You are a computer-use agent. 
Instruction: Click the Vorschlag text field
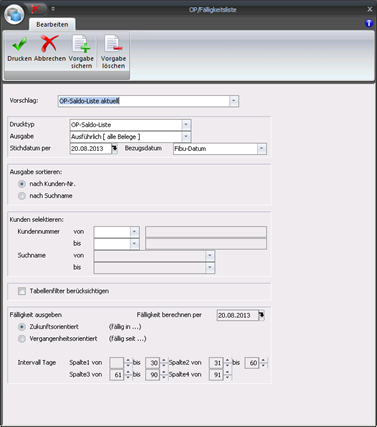144,101
